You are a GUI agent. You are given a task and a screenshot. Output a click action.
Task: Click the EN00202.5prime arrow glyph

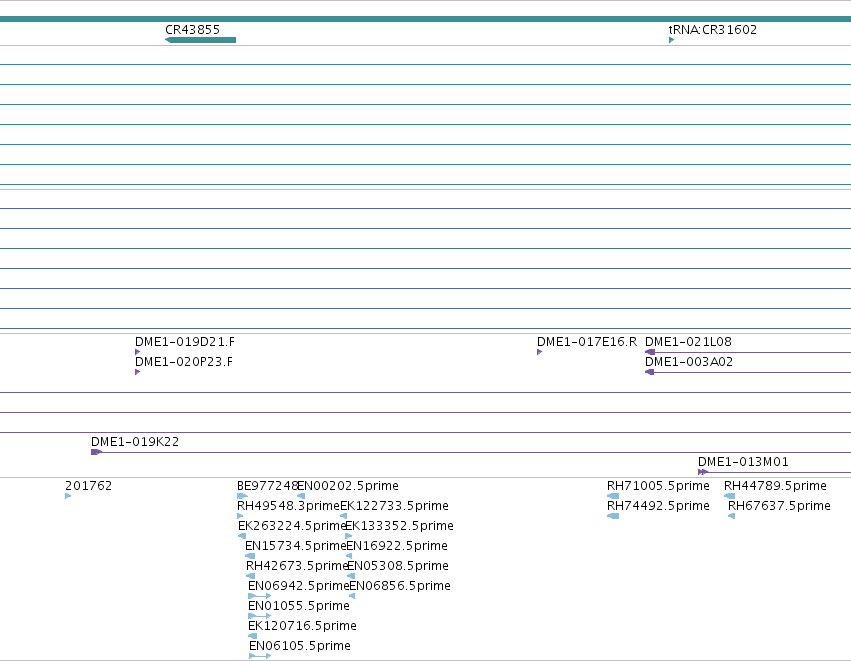[301, 495]
